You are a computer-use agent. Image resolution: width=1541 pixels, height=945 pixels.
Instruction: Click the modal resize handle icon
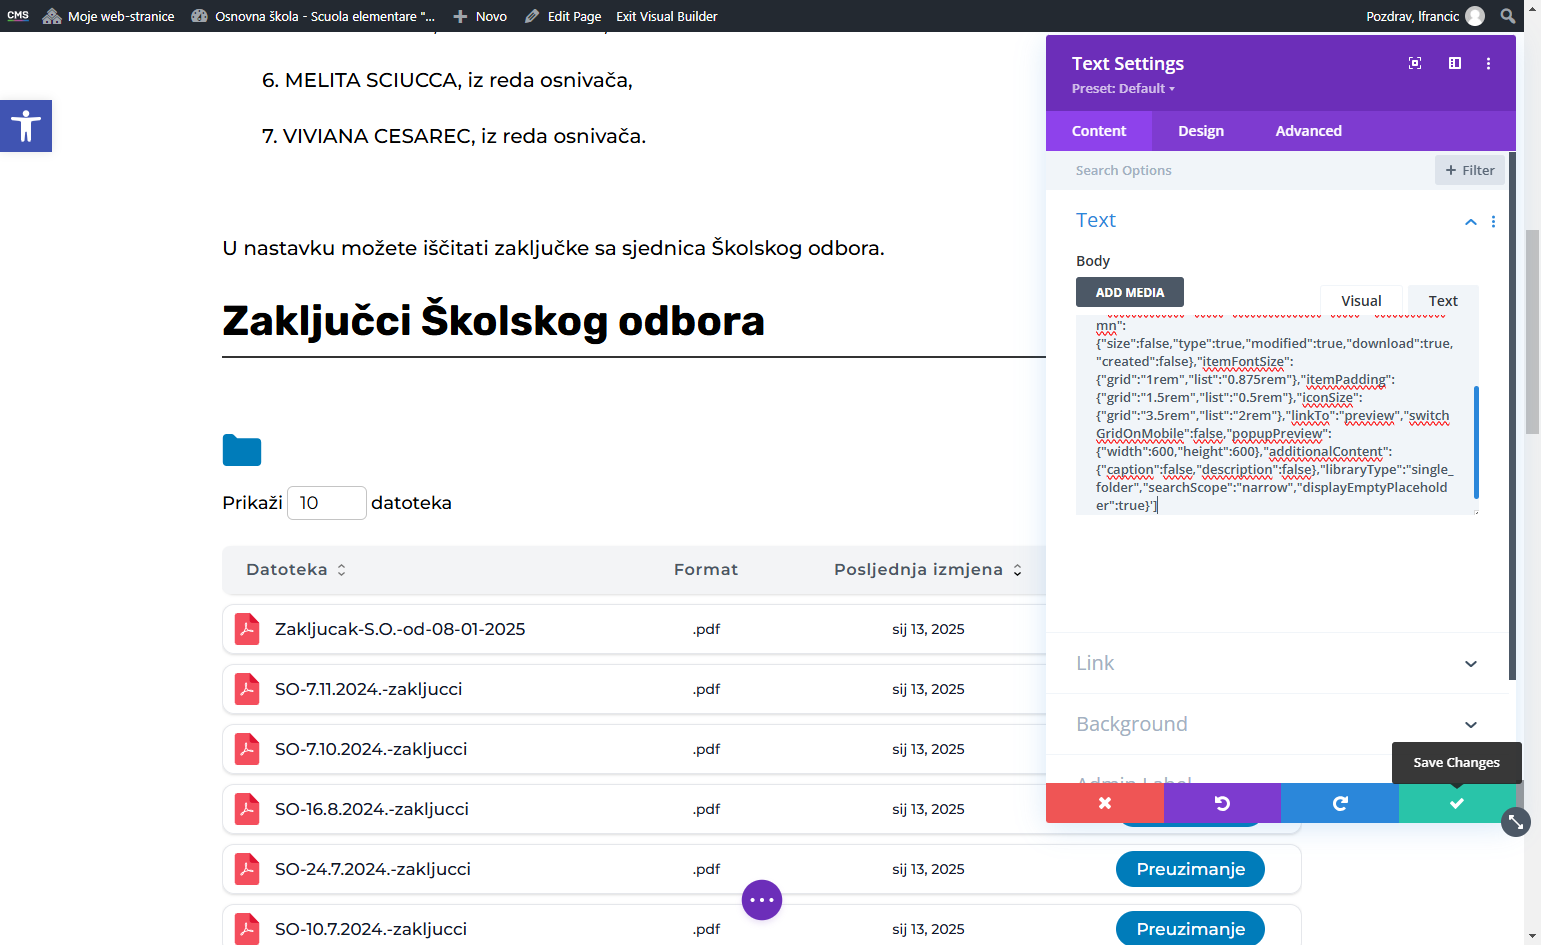1516,822
